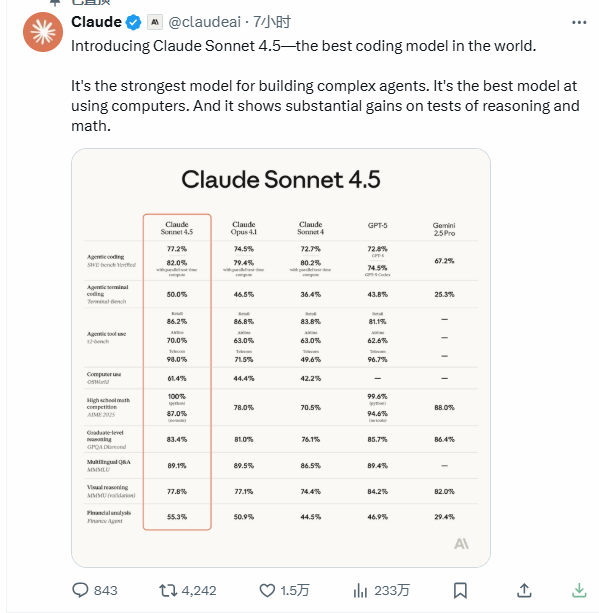Open the Claude profile avatar
Viewport: 599px width, 613px height.
click(x=43, y=32)
